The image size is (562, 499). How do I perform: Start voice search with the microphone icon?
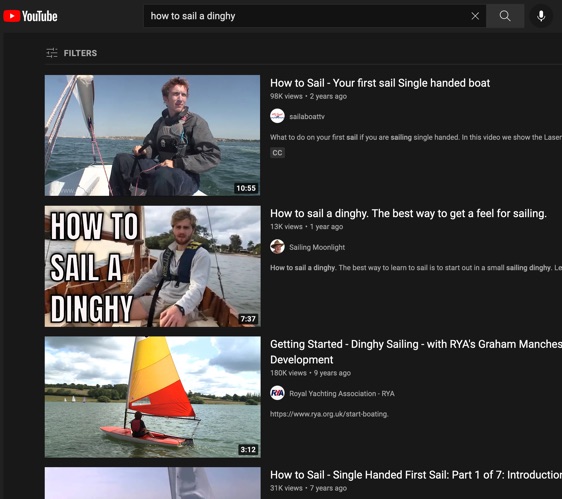point(541,16)
